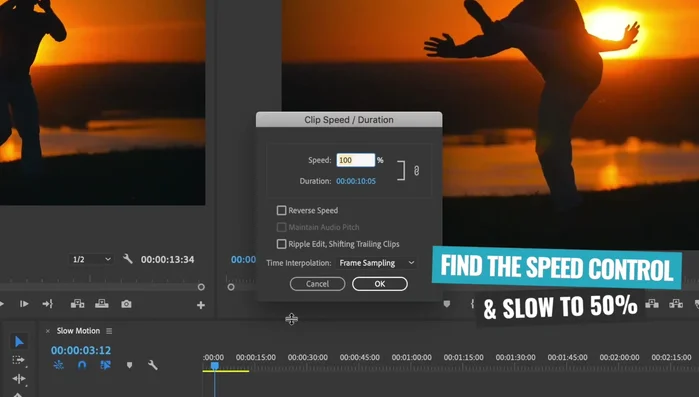This screenshot has width=699, height=397.
Task: Click ruler at 00:00:15:00
Action: coord(256,357)
